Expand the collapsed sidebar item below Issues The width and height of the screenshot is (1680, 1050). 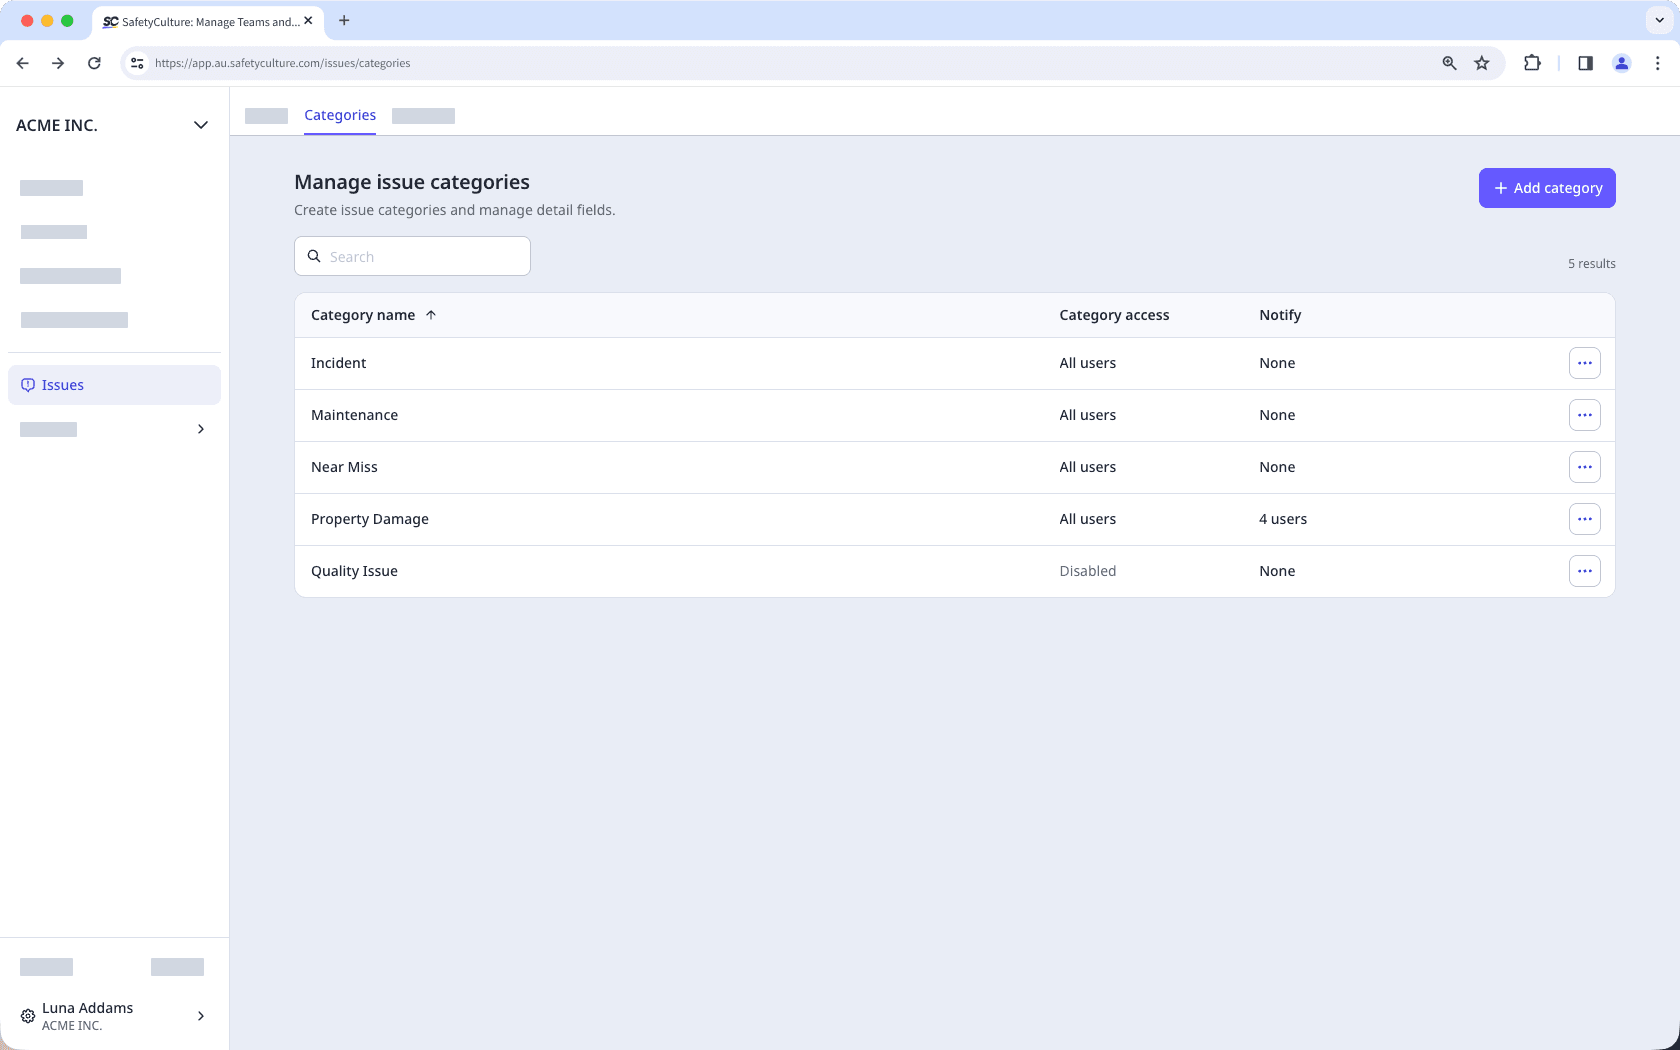pyautogui.click(x=200, y=429)
